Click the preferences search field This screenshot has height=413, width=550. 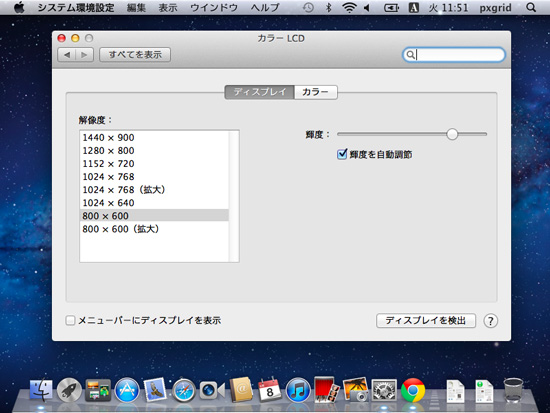click(454, 55)
